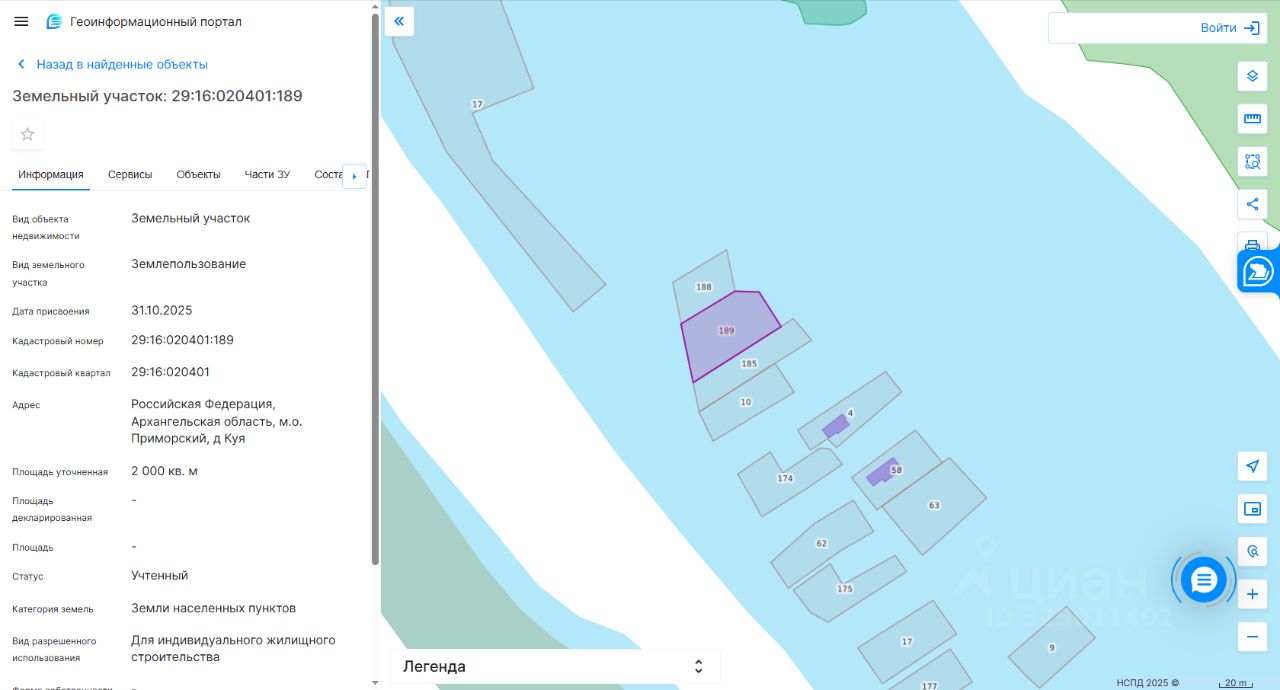Activate the area selection search tool
The height and width of the screenshot is (690, 1280).
tap(1252, 161)
